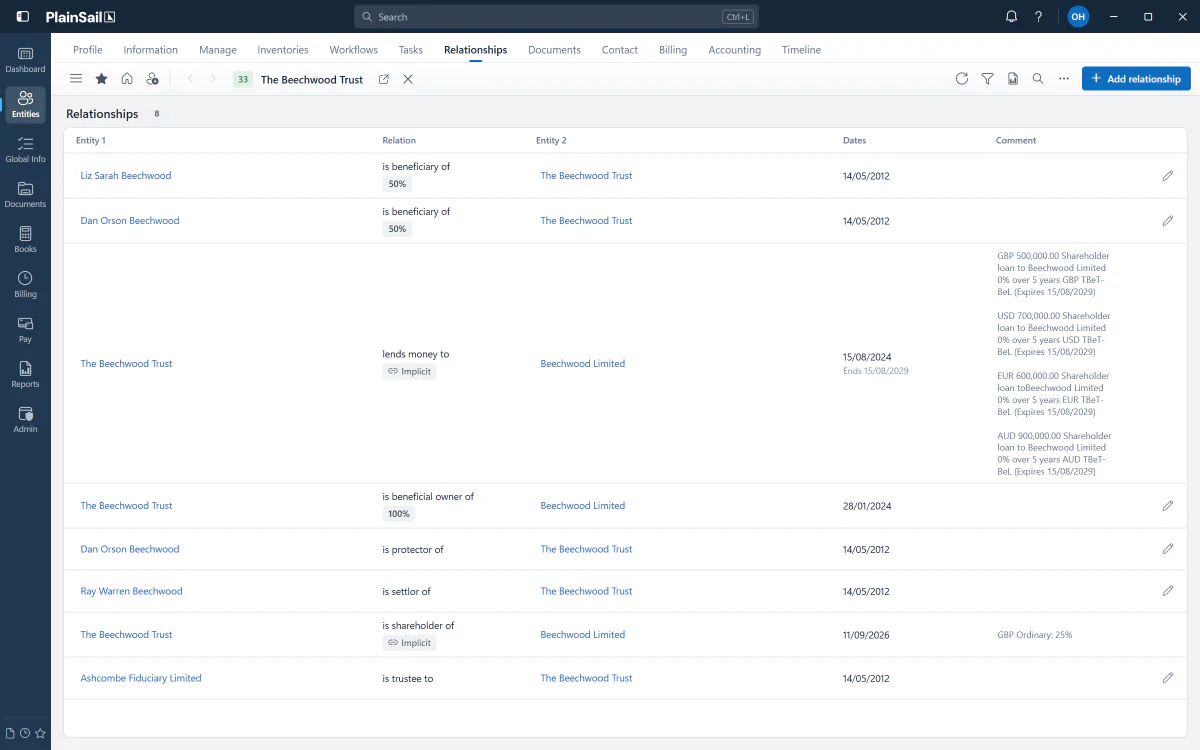1200x750 pixels.
Task: Edit the settlor relationship row
Action: point(1167,591)
